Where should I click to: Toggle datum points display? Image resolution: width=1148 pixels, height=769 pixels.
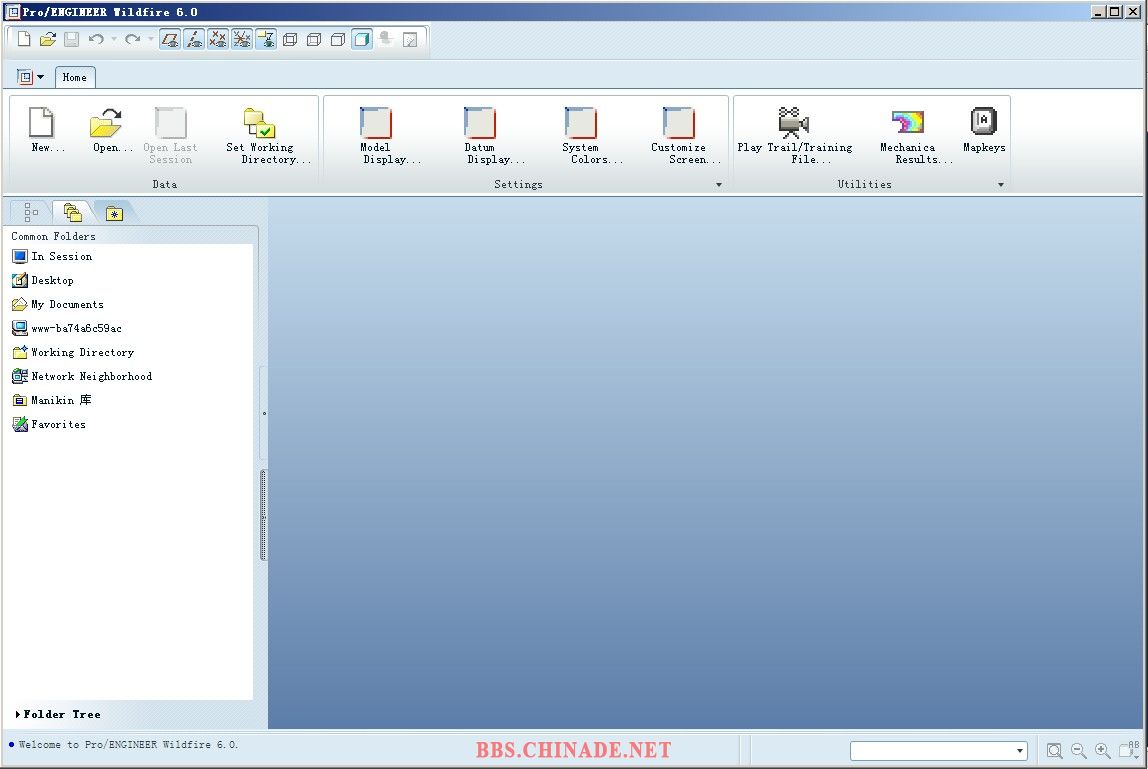pos(218,39)
